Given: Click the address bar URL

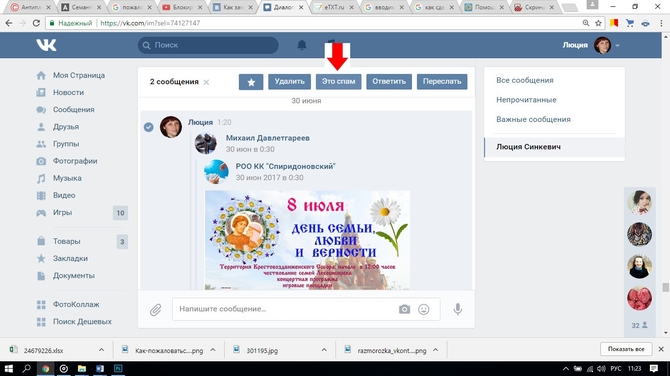Looking at the screenshot, I should [x=150, y=23].
